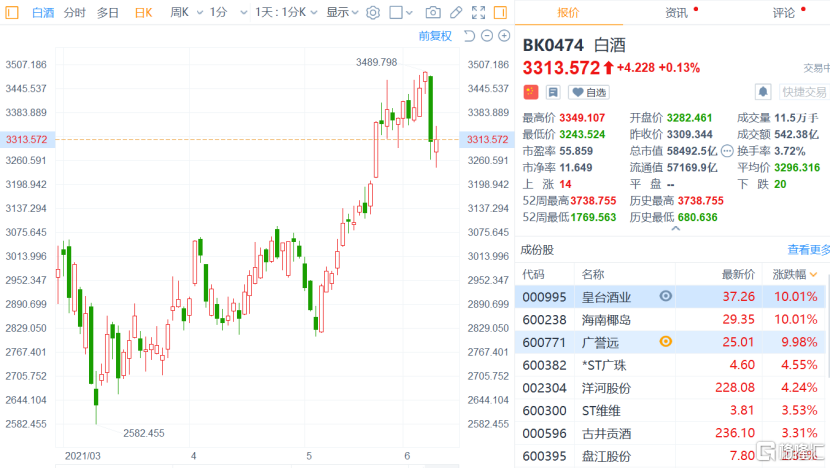Select the 日K chart tab
Image resolution: width=831 pixels, height=468 pixels.
(x=143, y=12)
